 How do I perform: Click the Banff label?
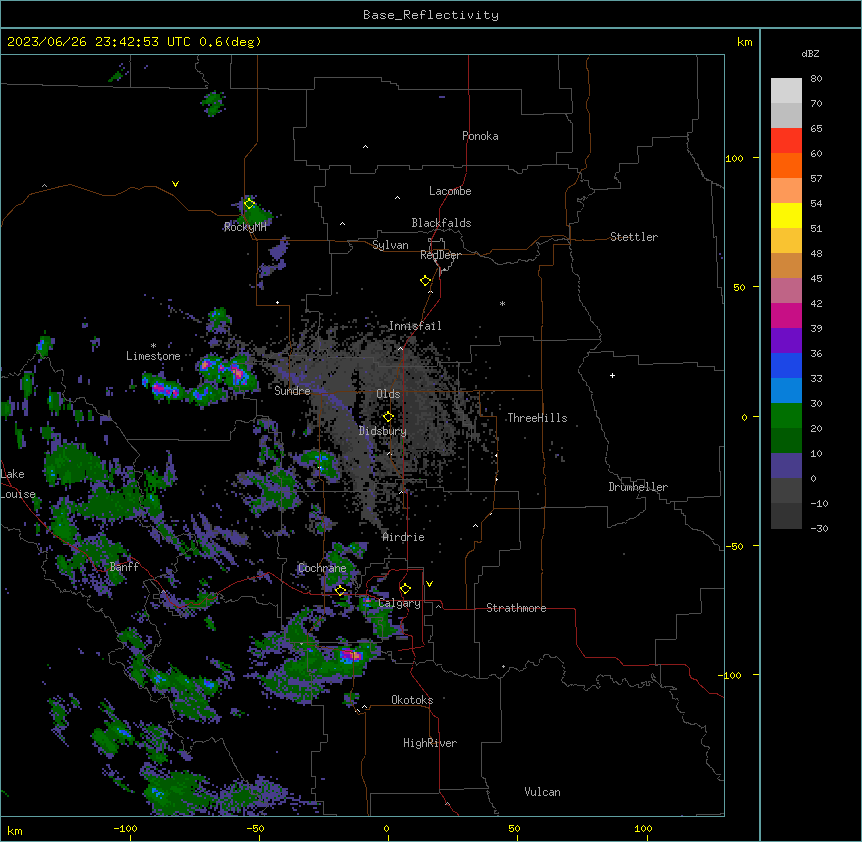124,567
